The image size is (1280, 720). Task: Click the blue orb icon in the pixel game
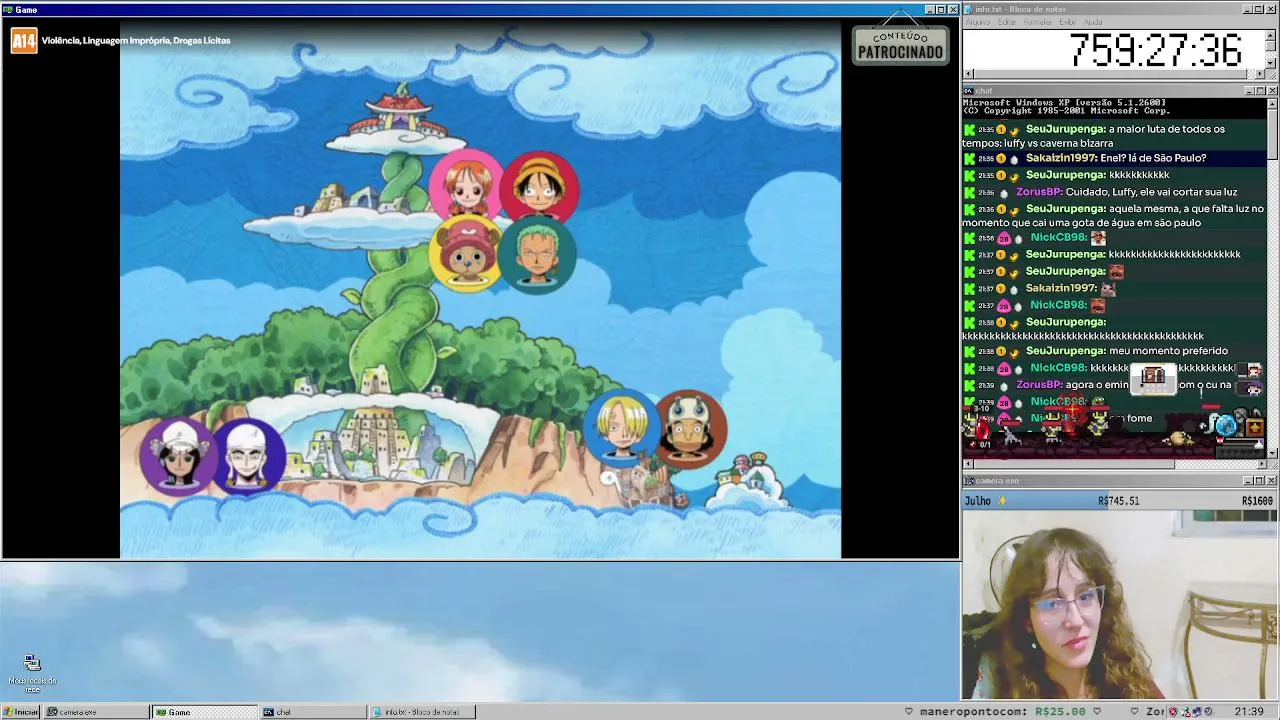[x=1225, y=426]
